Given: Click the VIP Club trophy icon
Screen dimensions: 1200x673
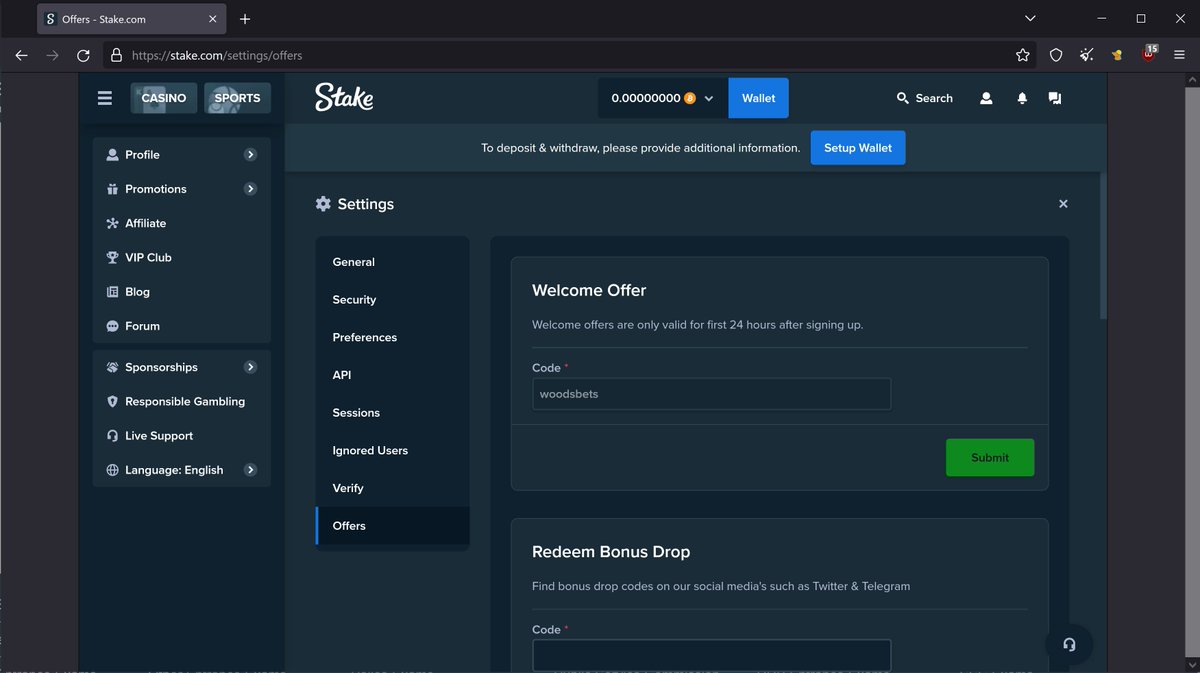Looking at the screenshot, I should tap(112, 257).
